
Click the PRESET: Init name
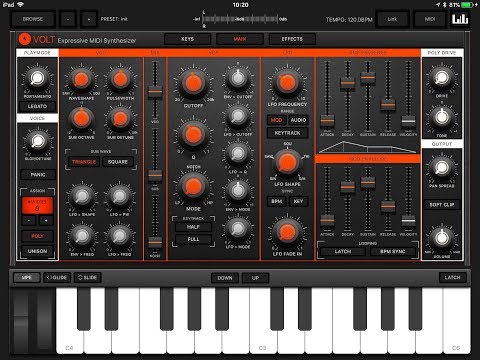(x=114, y=19)
